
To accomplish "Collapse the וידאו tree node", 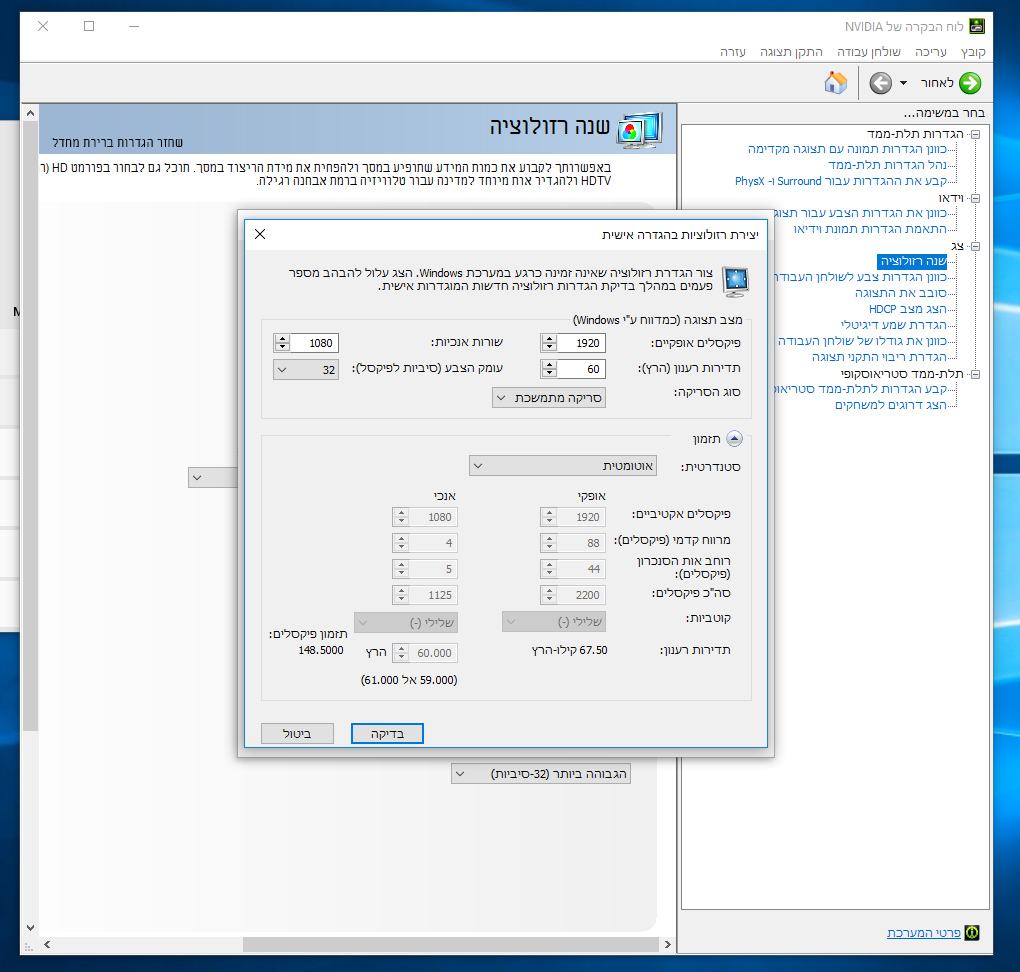I will (975, 198).
